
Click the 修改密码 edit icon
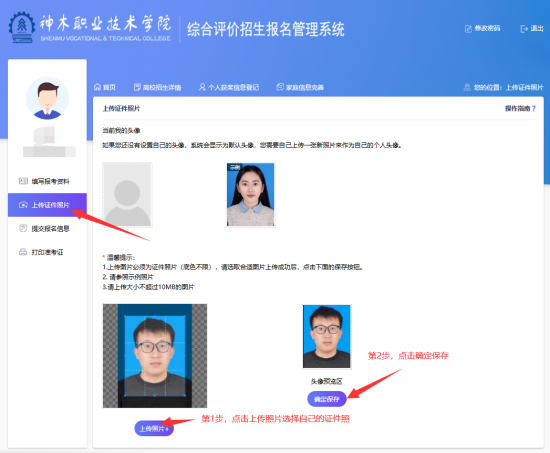(x=468, y=29)
